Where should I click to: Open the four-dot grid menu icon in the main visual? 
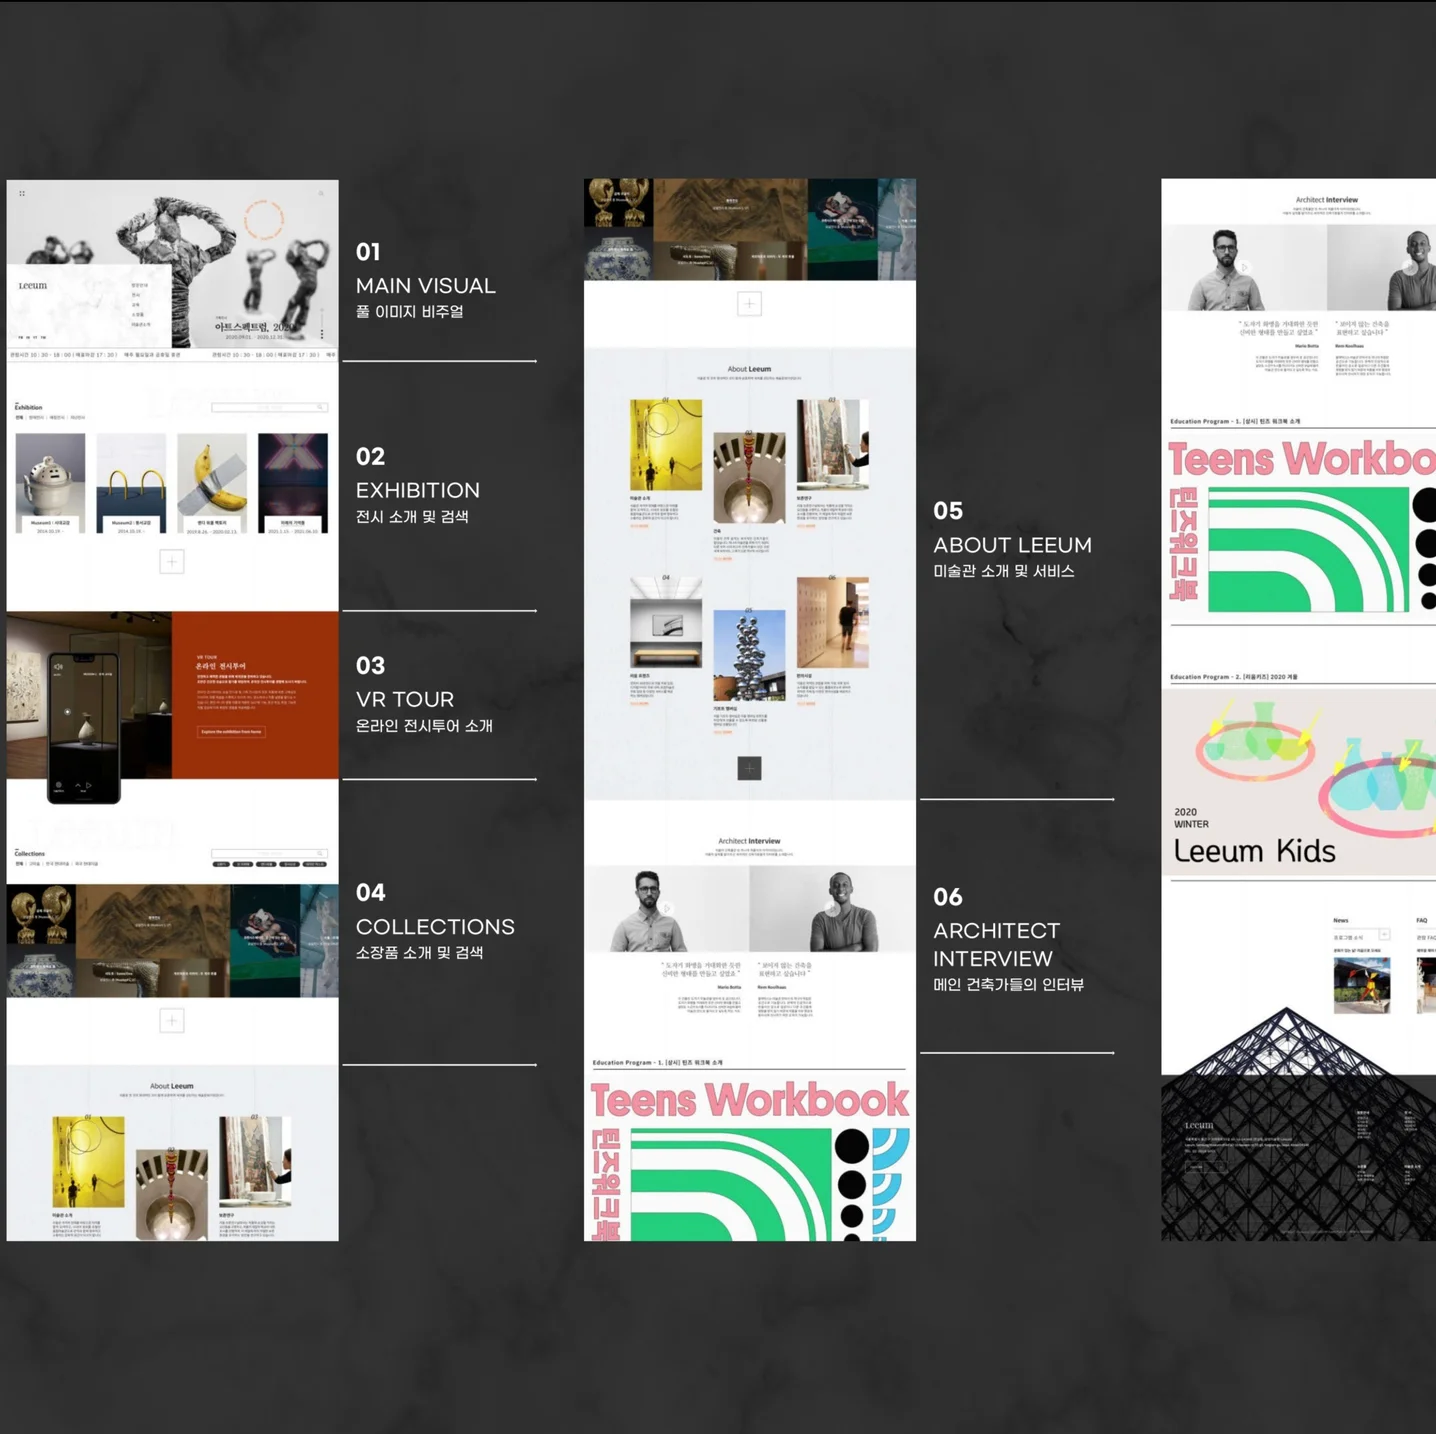tap(22, 193)
